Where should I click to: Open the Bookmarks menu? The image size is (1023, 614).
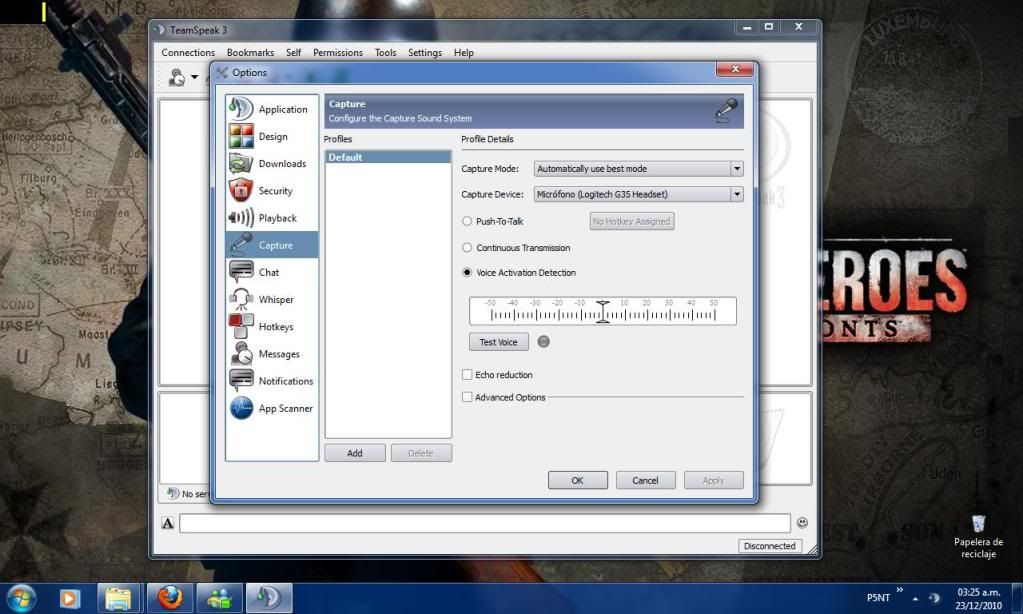[250, 52]
